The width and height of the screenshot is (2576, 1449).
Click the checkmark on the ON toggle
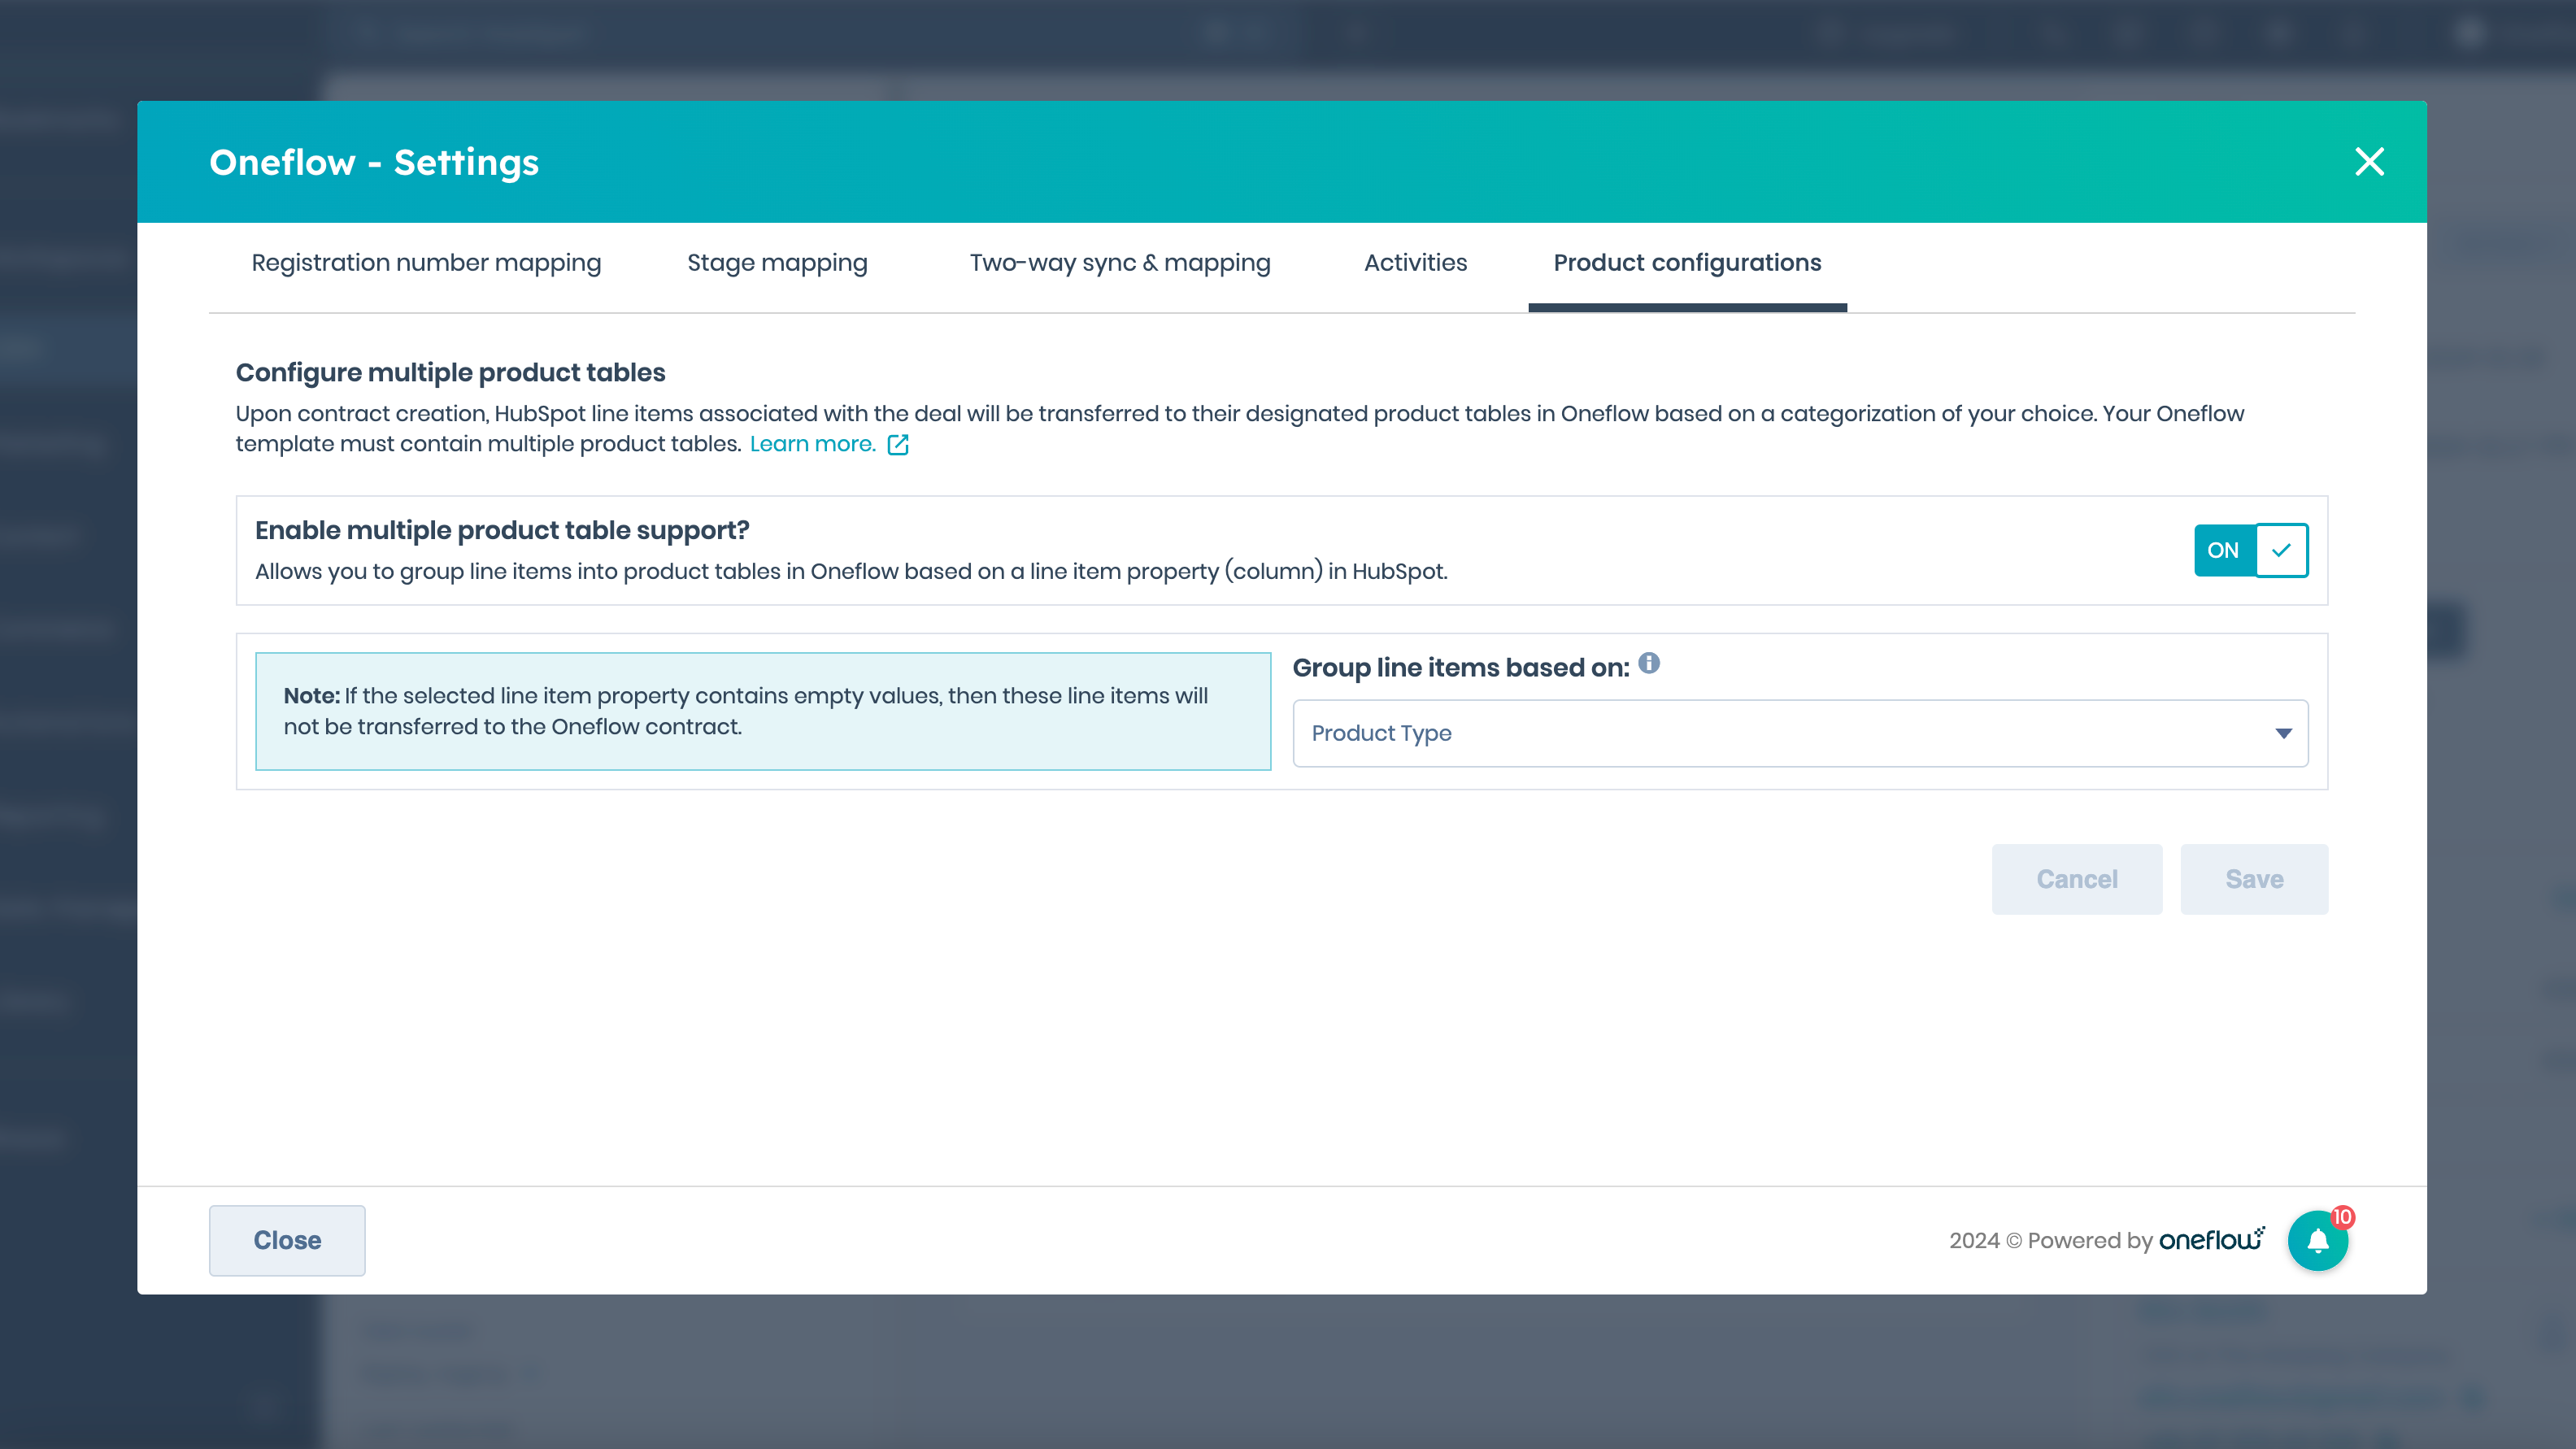click(x=2281, y=550)
